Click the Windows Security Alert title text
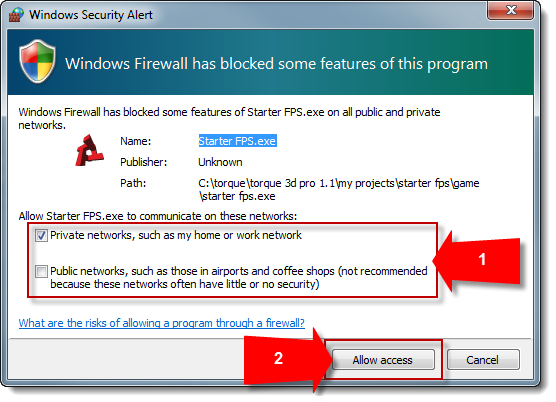 point(91,15)
